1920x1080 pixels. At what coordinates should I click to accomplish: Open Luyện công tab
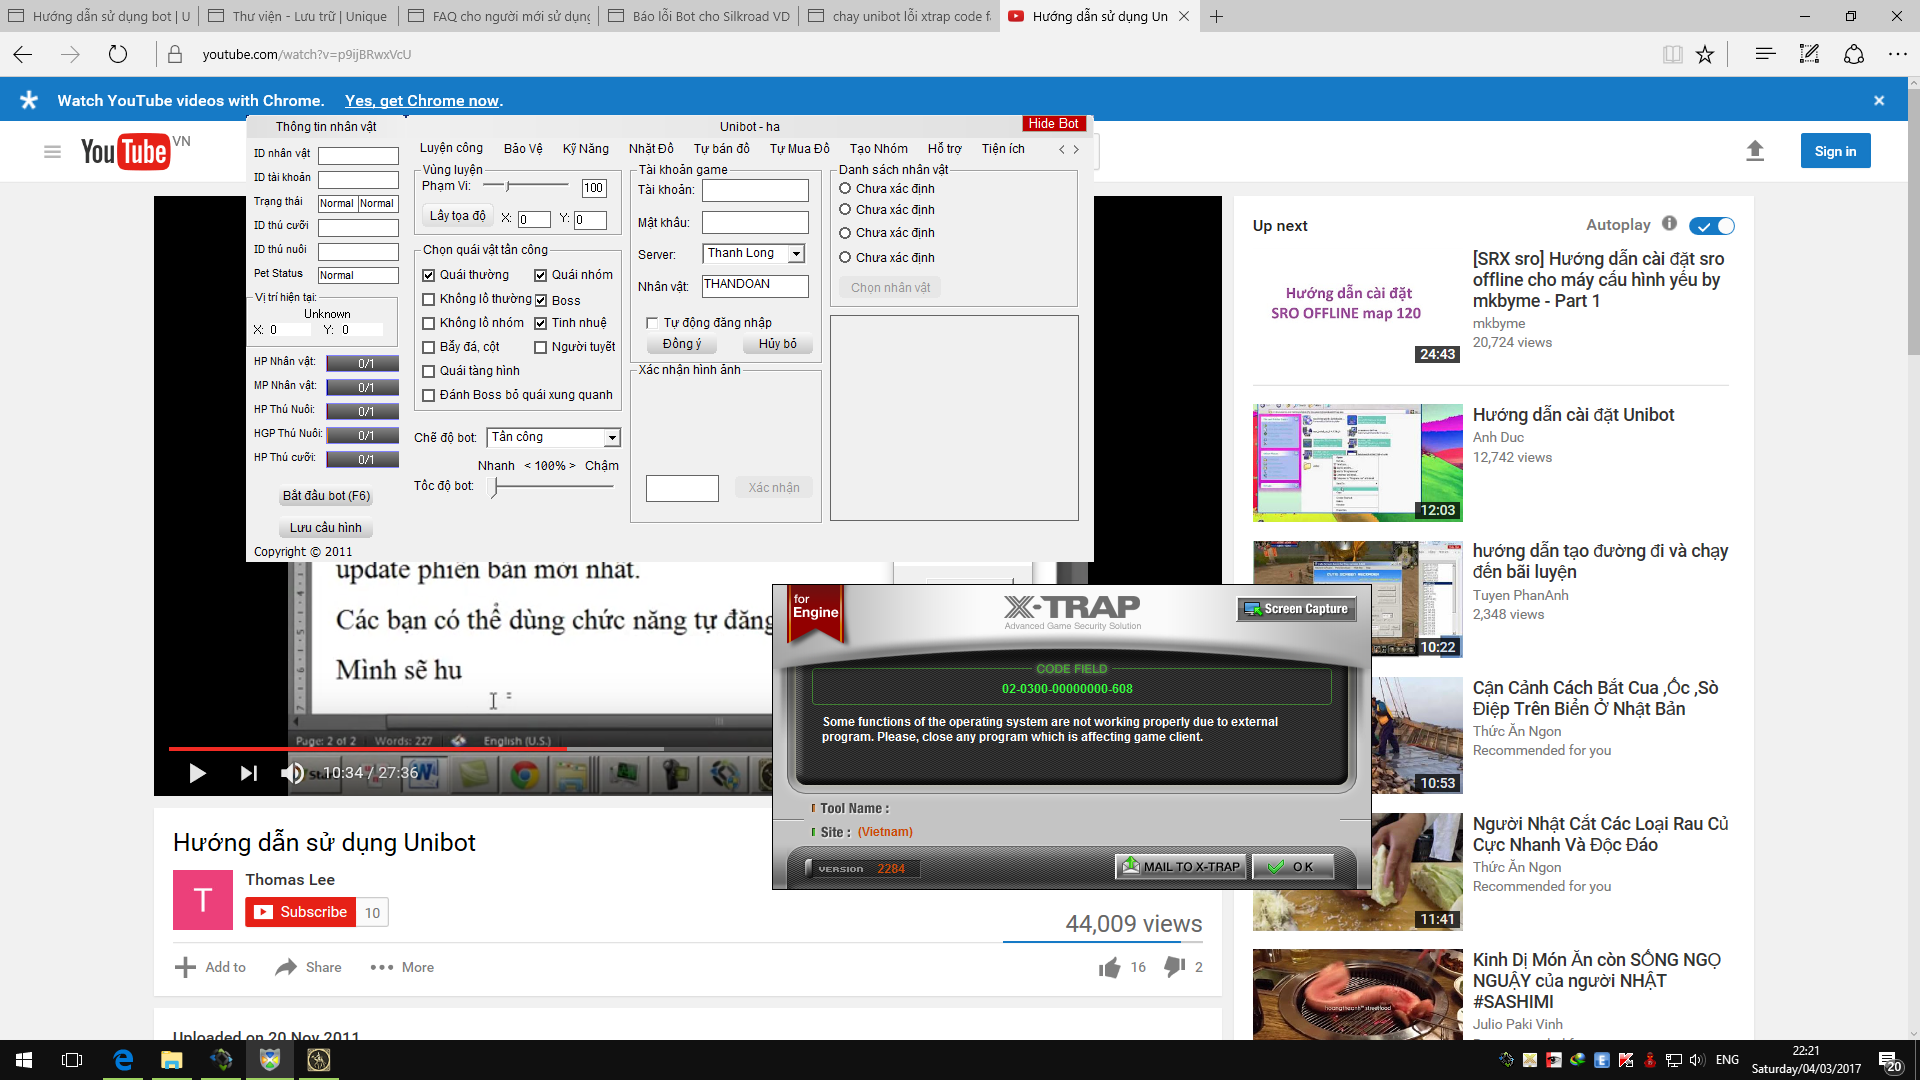pyautogui.click(x=451, y=148)
